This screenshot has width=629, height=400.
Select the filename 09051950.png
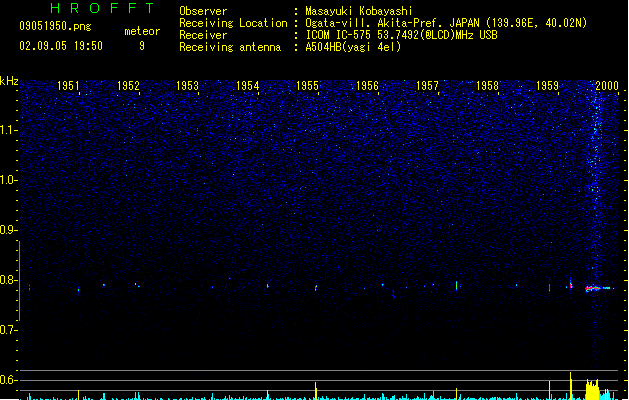[x=55, y=26]
